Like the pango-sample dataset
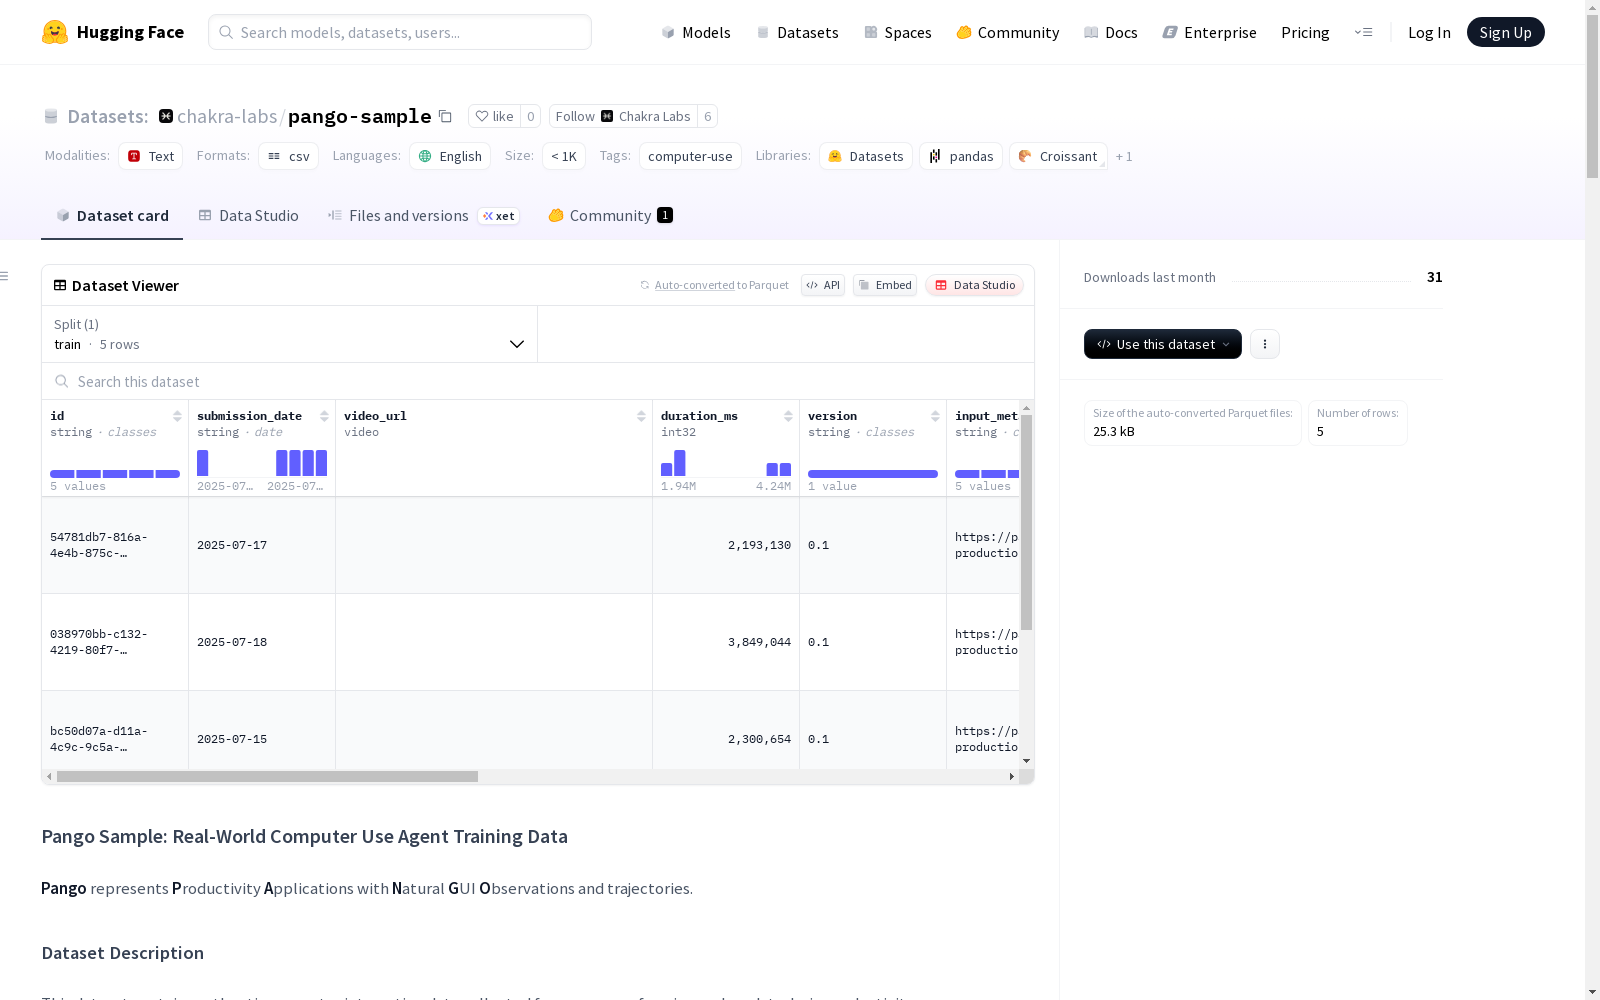 tap(494, 116)
